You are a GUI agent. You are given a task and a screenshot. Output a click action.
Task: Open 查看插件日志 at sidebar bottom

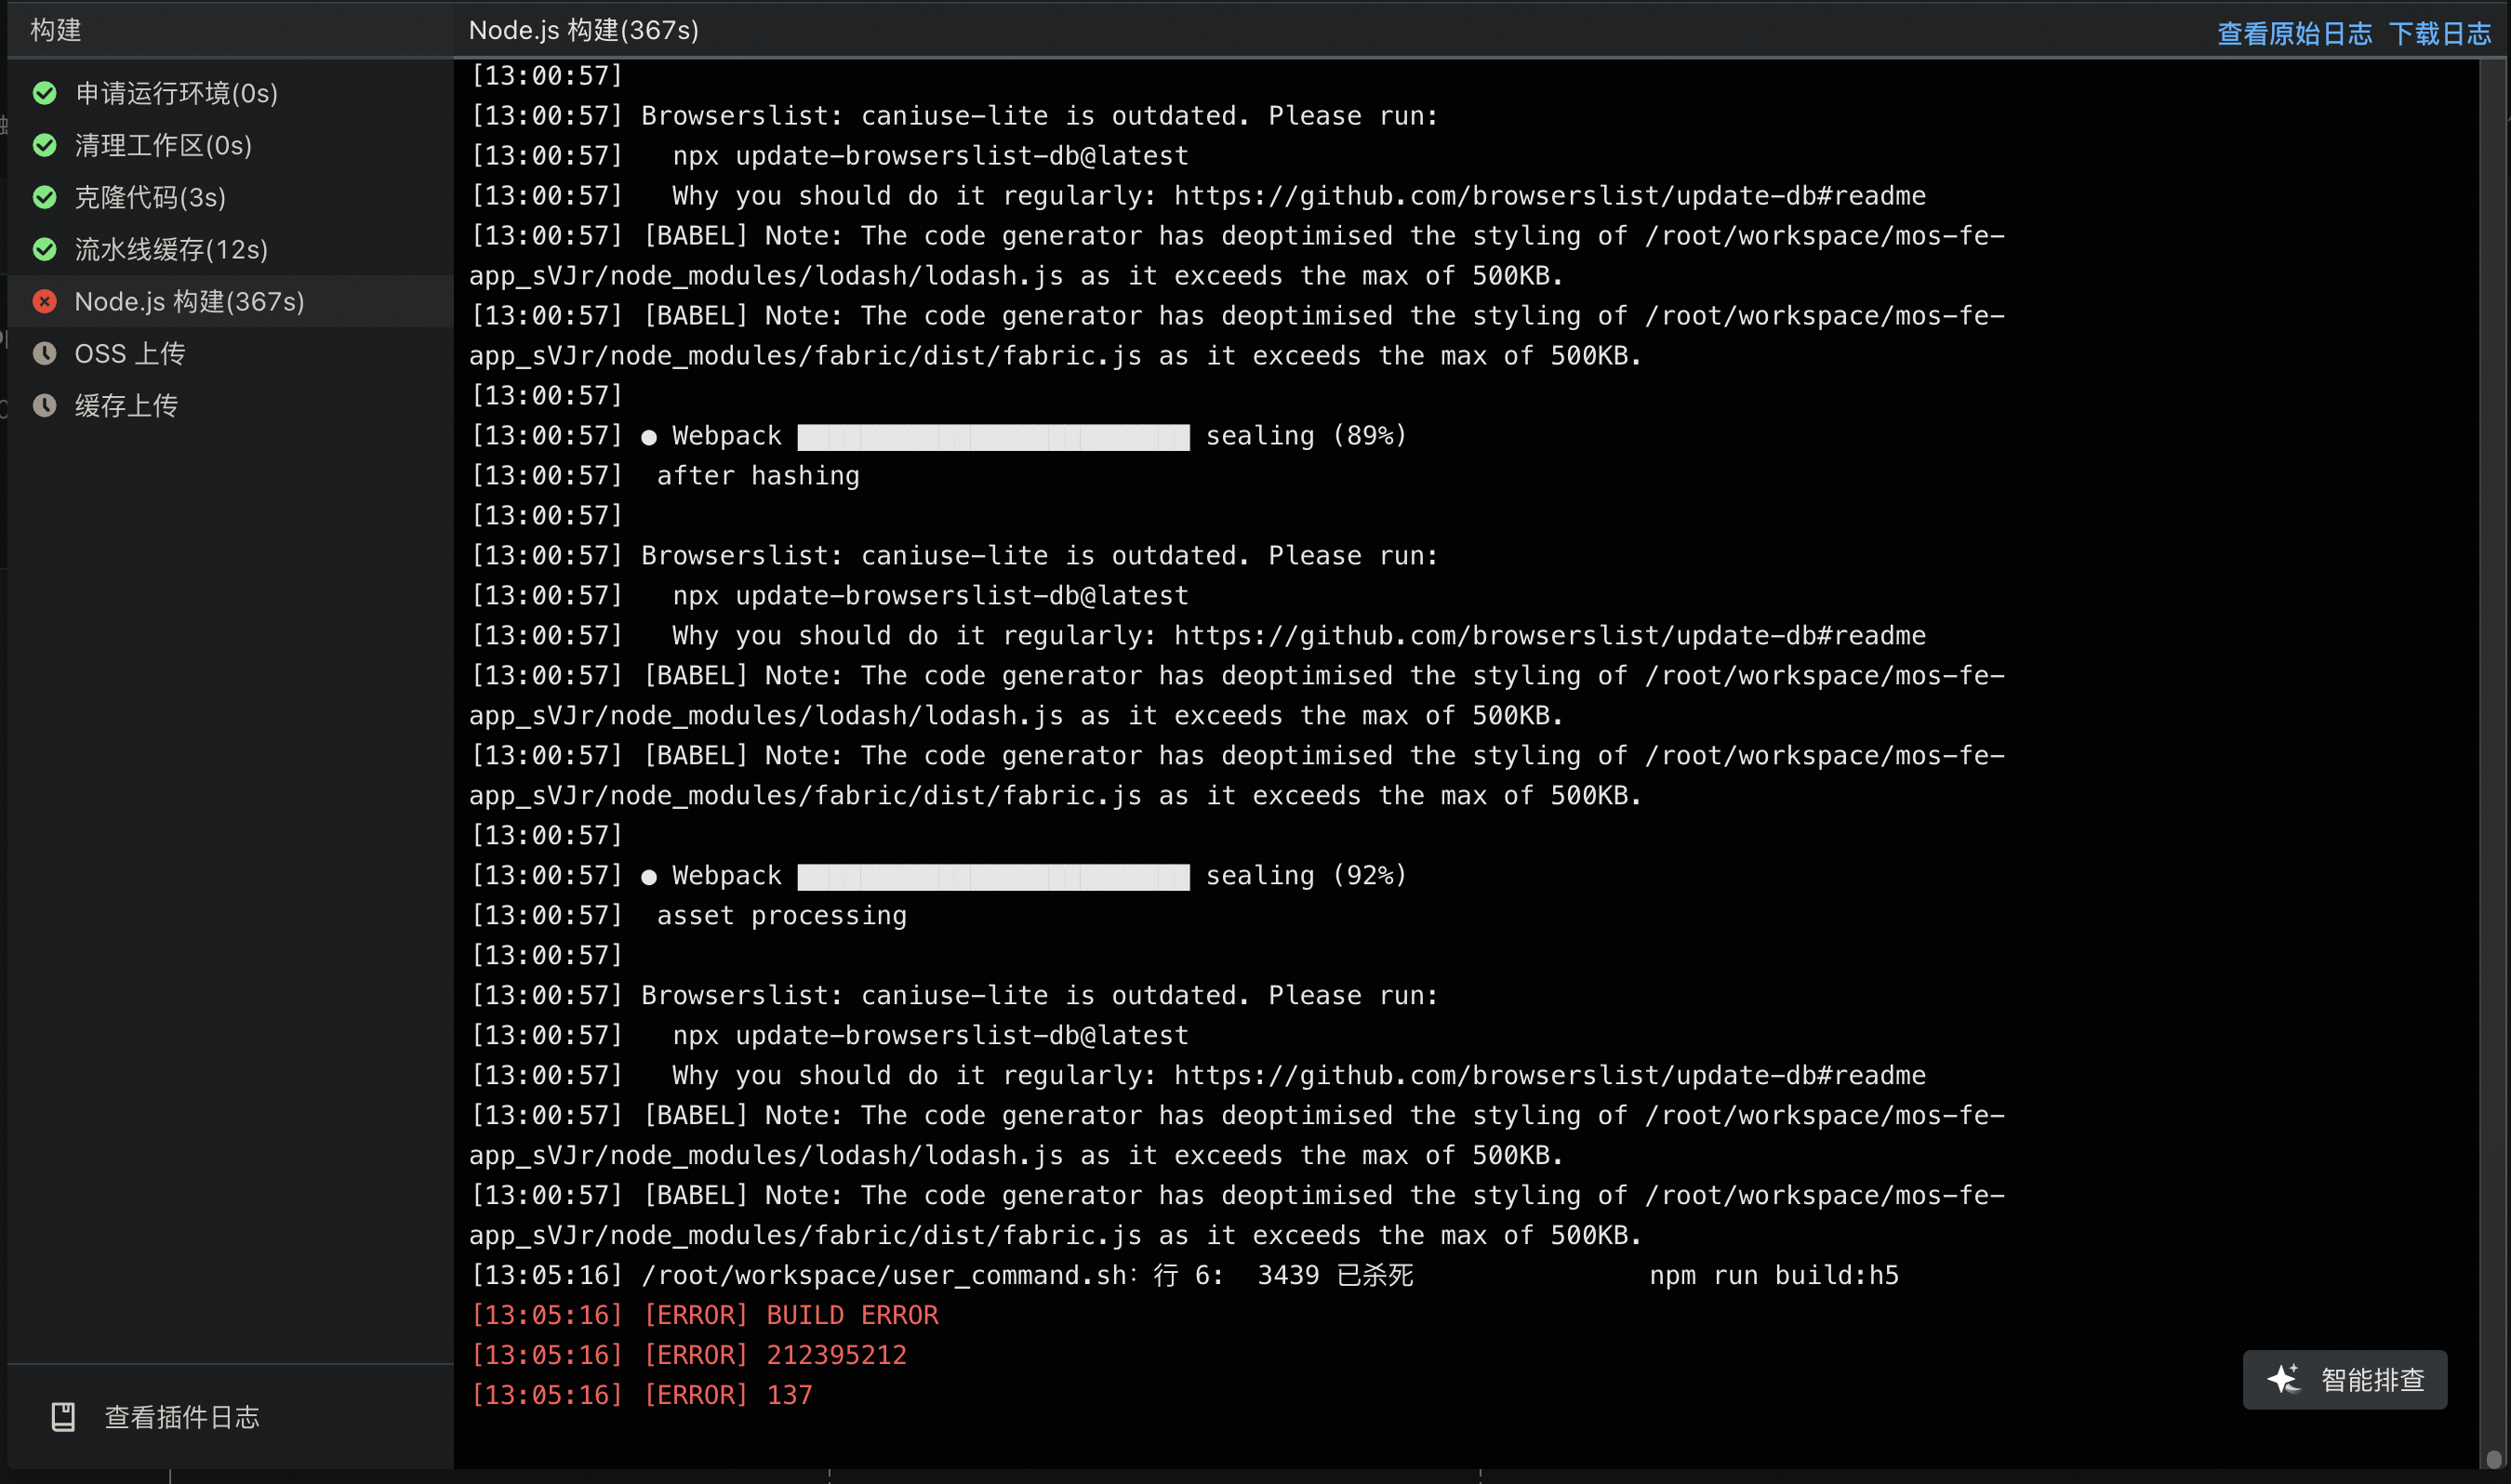(156, 1416)
